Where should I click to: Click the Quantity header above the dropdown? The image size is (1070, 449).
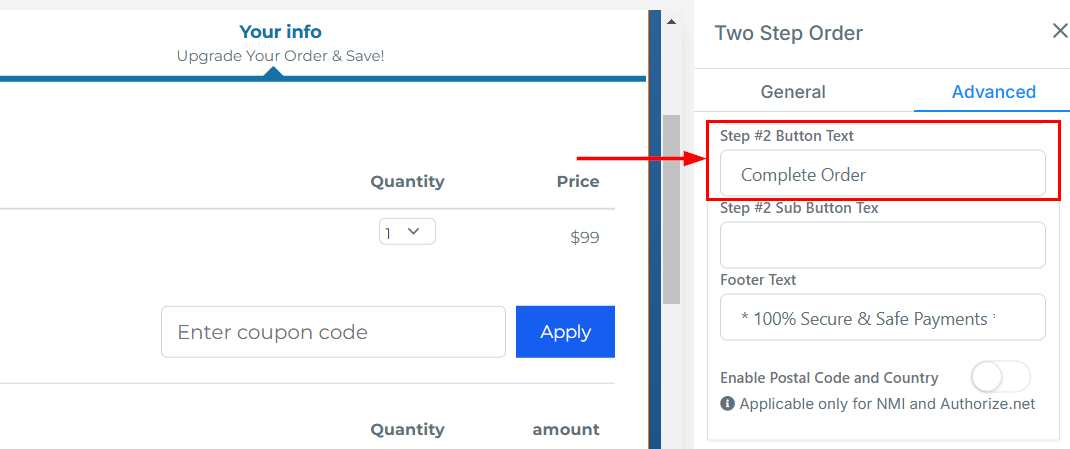click(x=407, y=181)
